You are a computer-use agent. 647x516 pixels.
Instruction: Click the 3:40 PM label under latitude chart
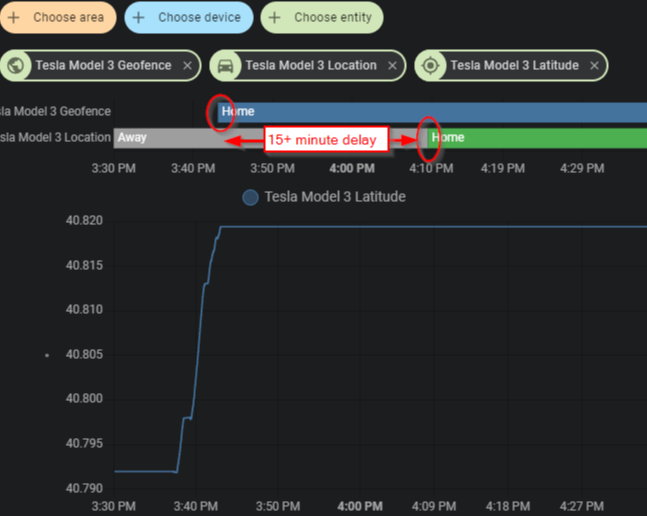point(196,506)
